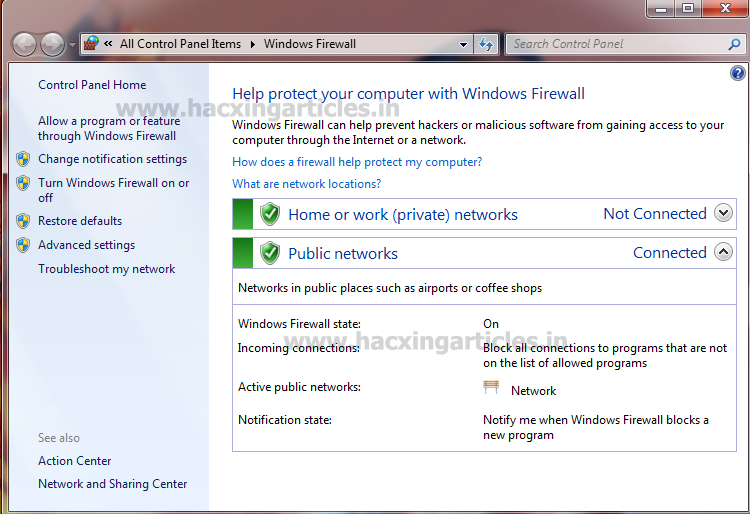This screenshot has height=514, width=750.
Task: Click Notify me when Windows Firewall blocks text
Action: click(x=596, y=427)
